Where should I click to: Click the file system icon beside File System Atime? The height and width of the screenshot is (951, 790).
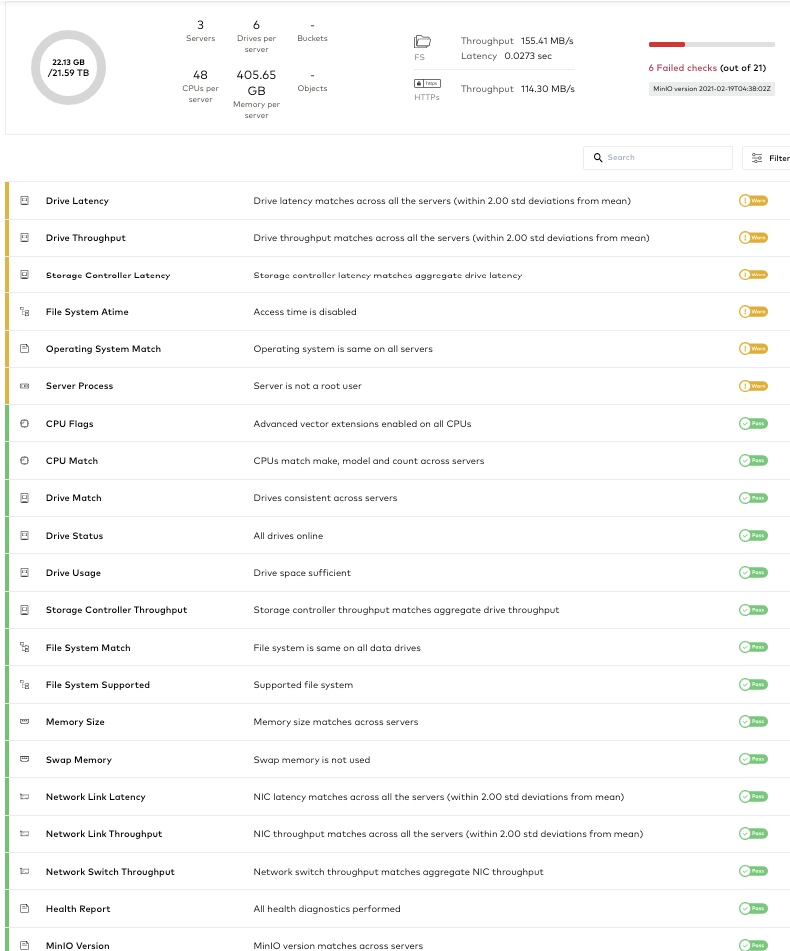[x=25, y=312]
